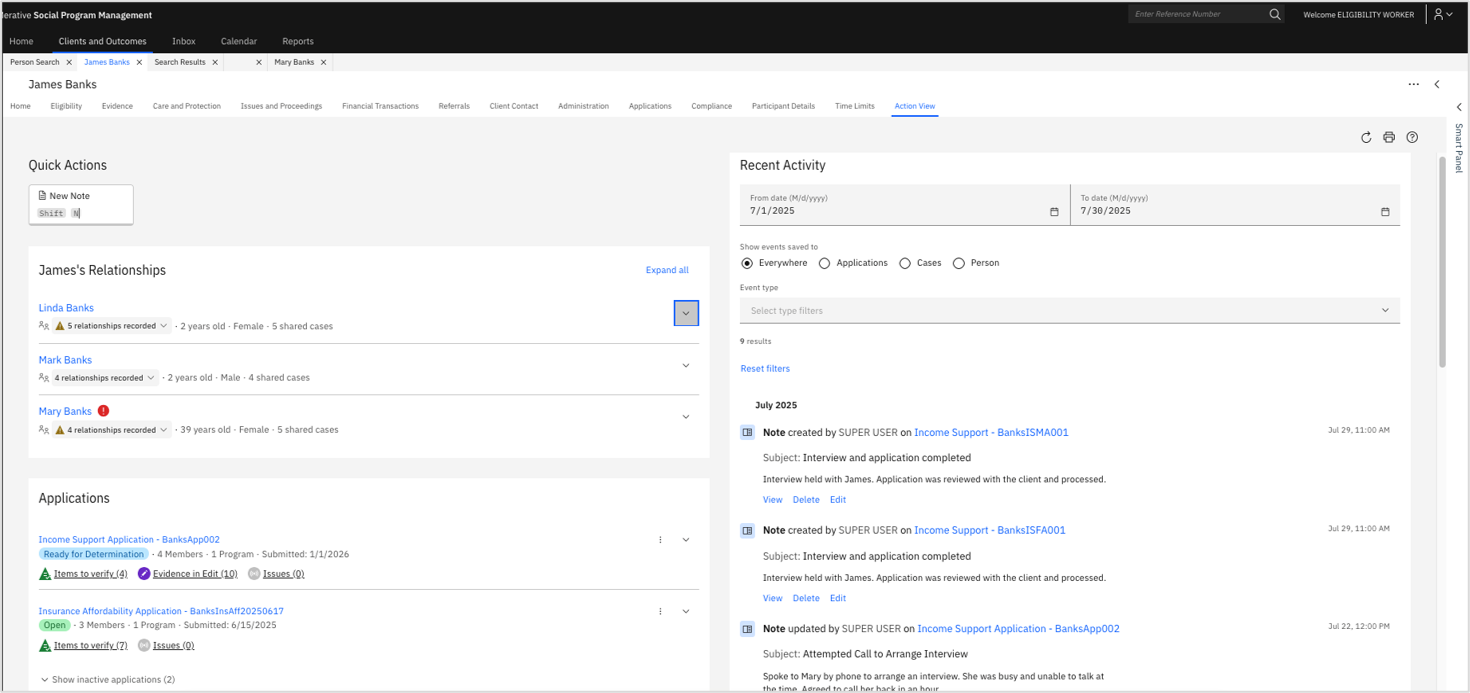Switch to the Evidence tab
Viewport: 1470px width, 693px height.
coord(117,106)
